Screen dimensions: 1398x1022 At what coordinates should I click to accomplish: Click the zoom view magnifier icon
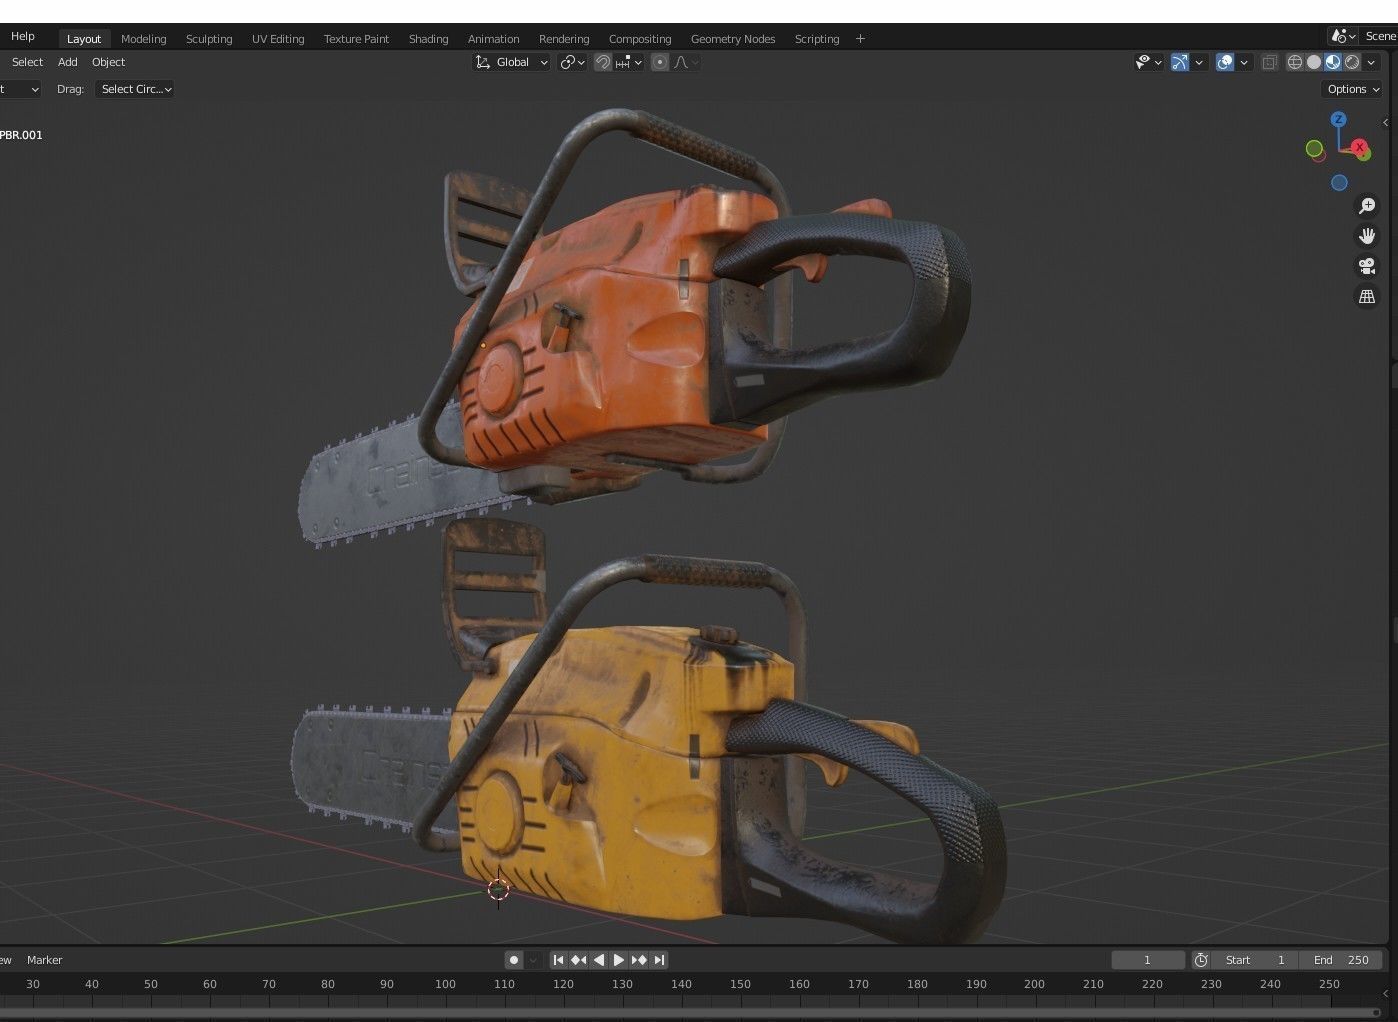(x=1366, y=206)
